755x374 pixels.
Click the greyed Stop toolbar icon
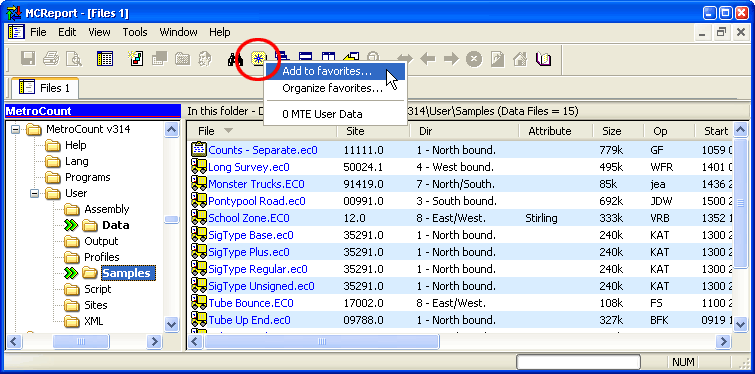tap(474, 59)
